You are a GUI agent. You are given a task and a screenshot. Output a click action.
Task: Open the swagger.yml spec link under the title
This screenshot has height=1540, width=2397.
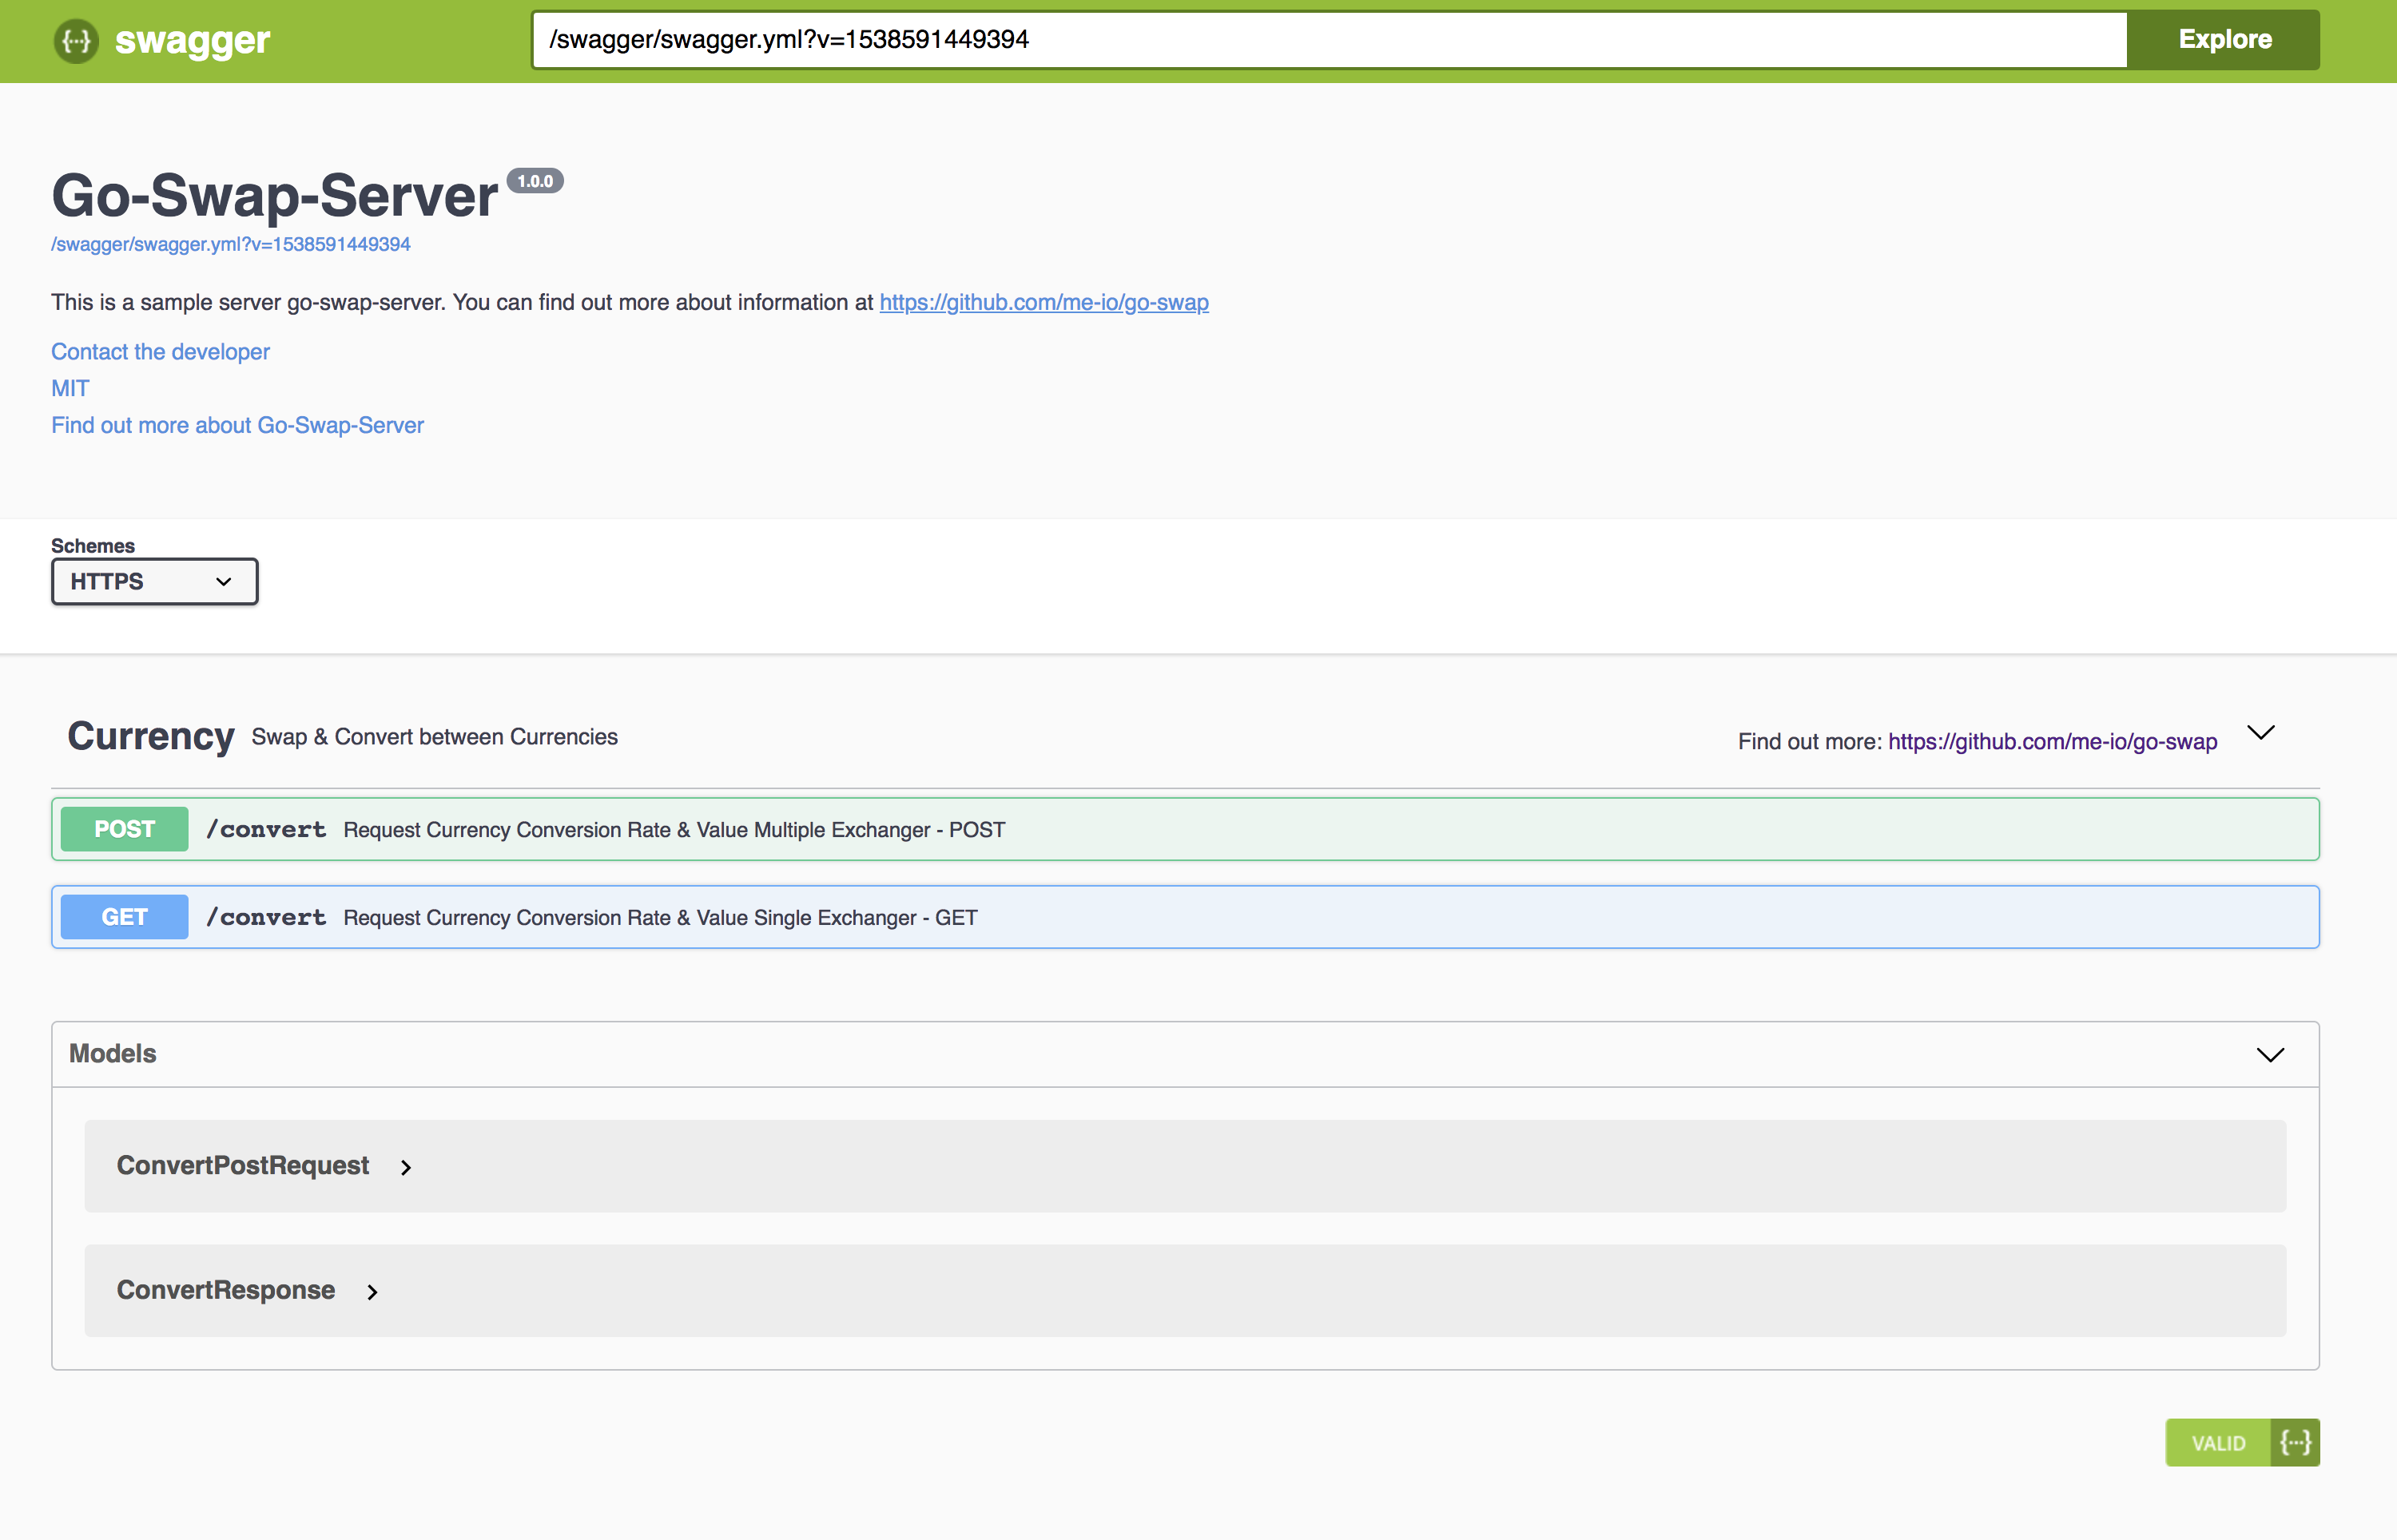point(231,243)
